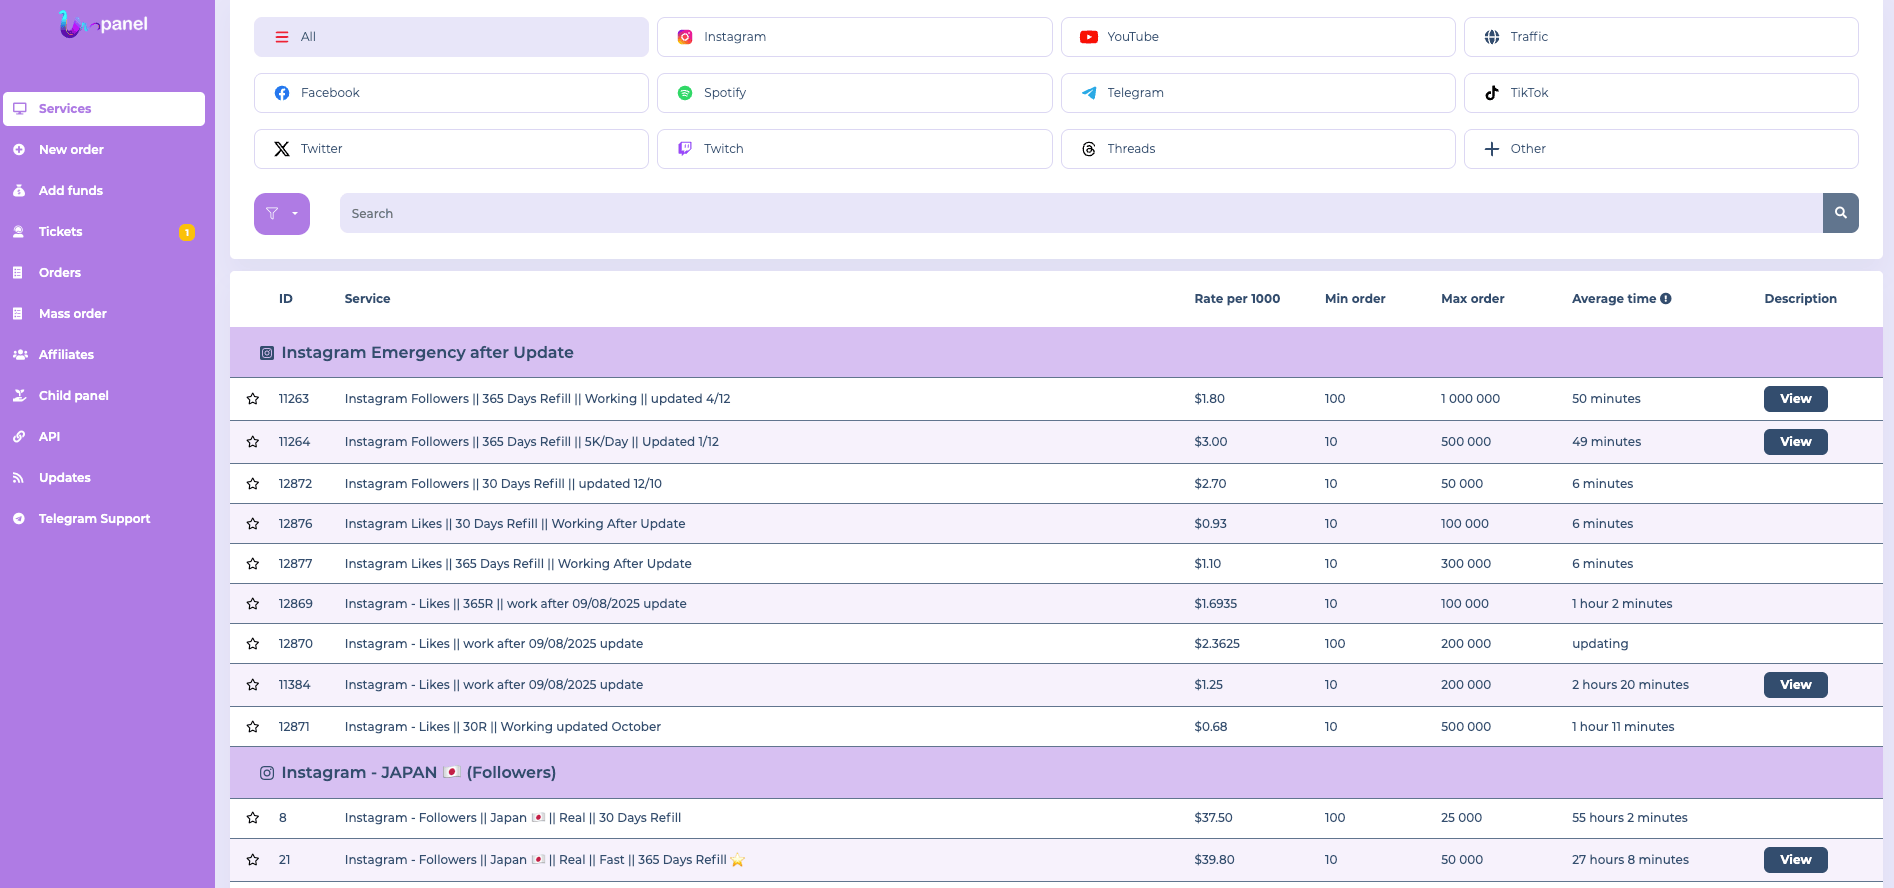Toggle favorite star for service 12876
1894x888 pixels.
tap(253, 524)
